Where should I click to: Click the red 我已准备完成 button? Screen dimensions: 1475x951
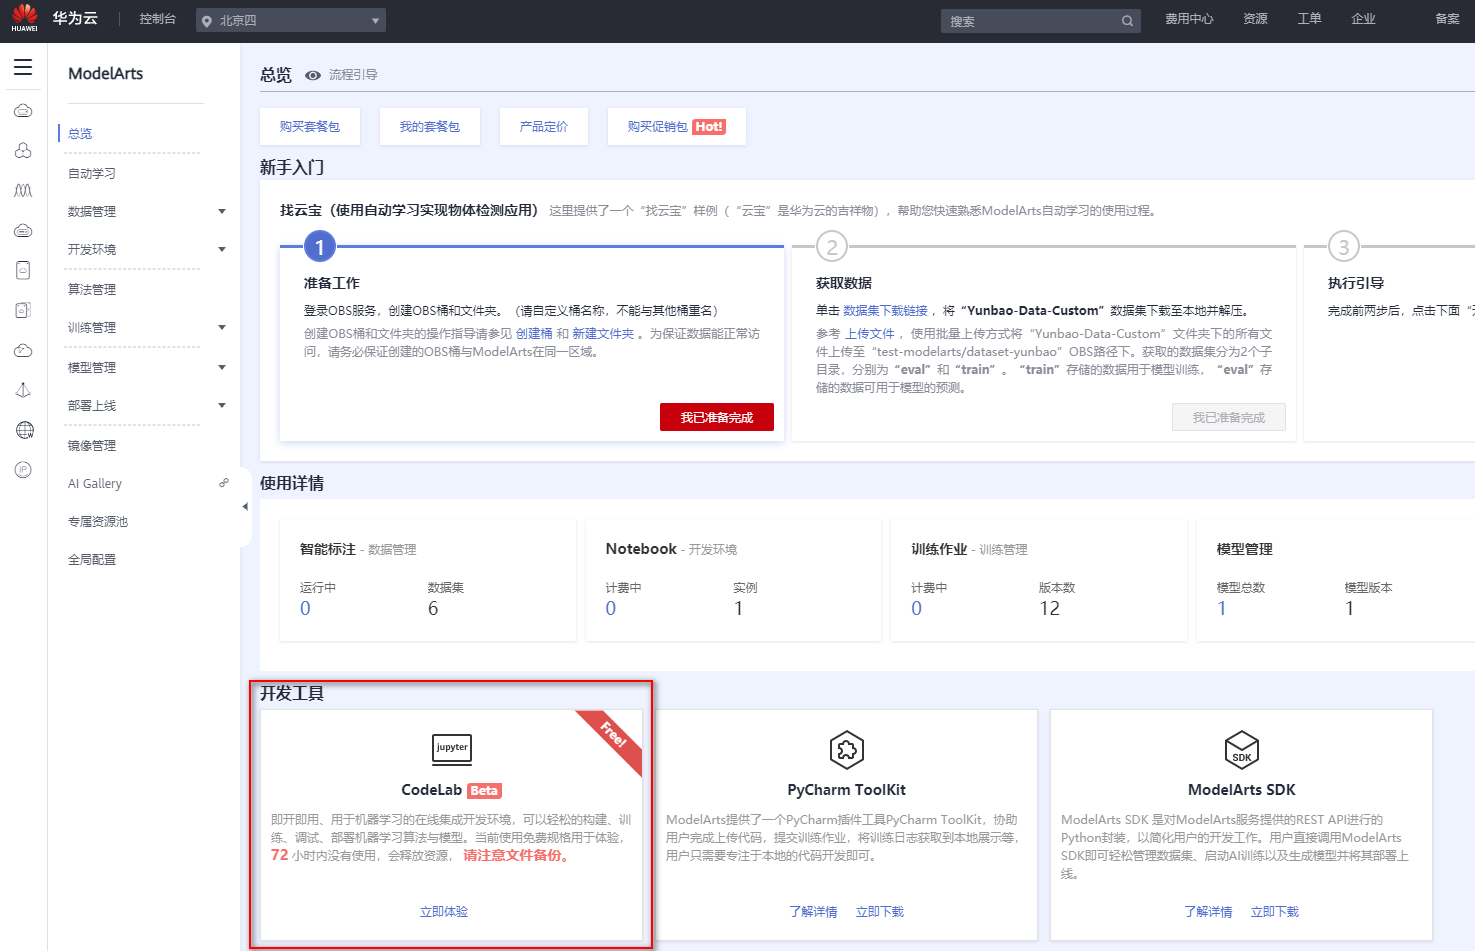click(717, 417)
